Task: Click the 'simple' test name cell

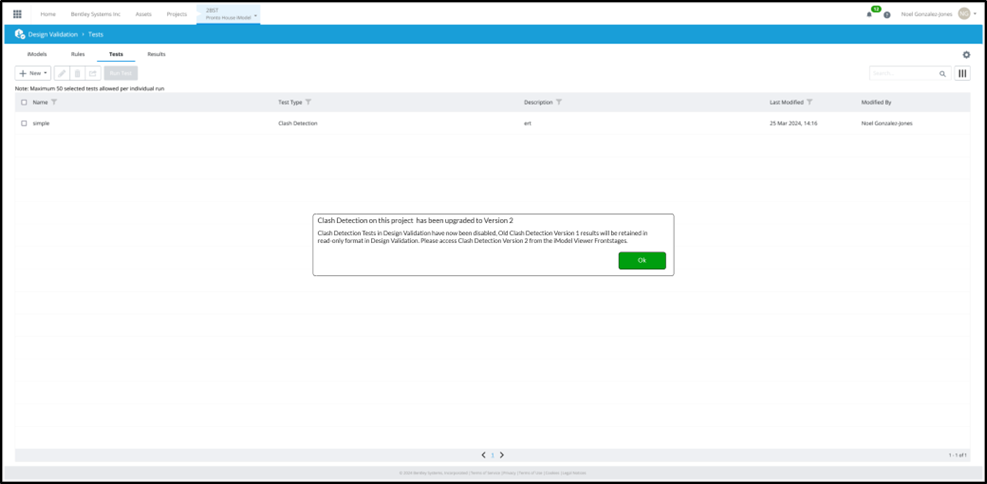Action: (41, 123)
